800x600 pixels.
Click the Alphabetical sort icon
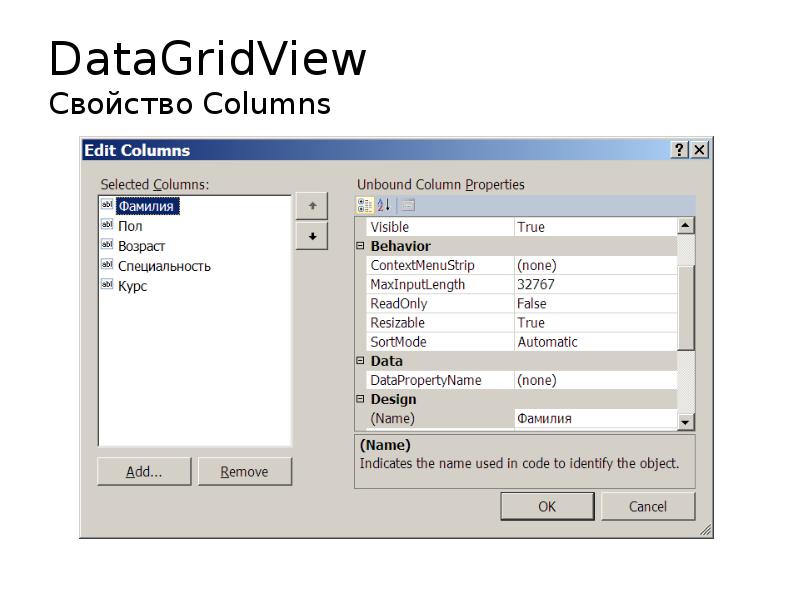click(384, 206)
